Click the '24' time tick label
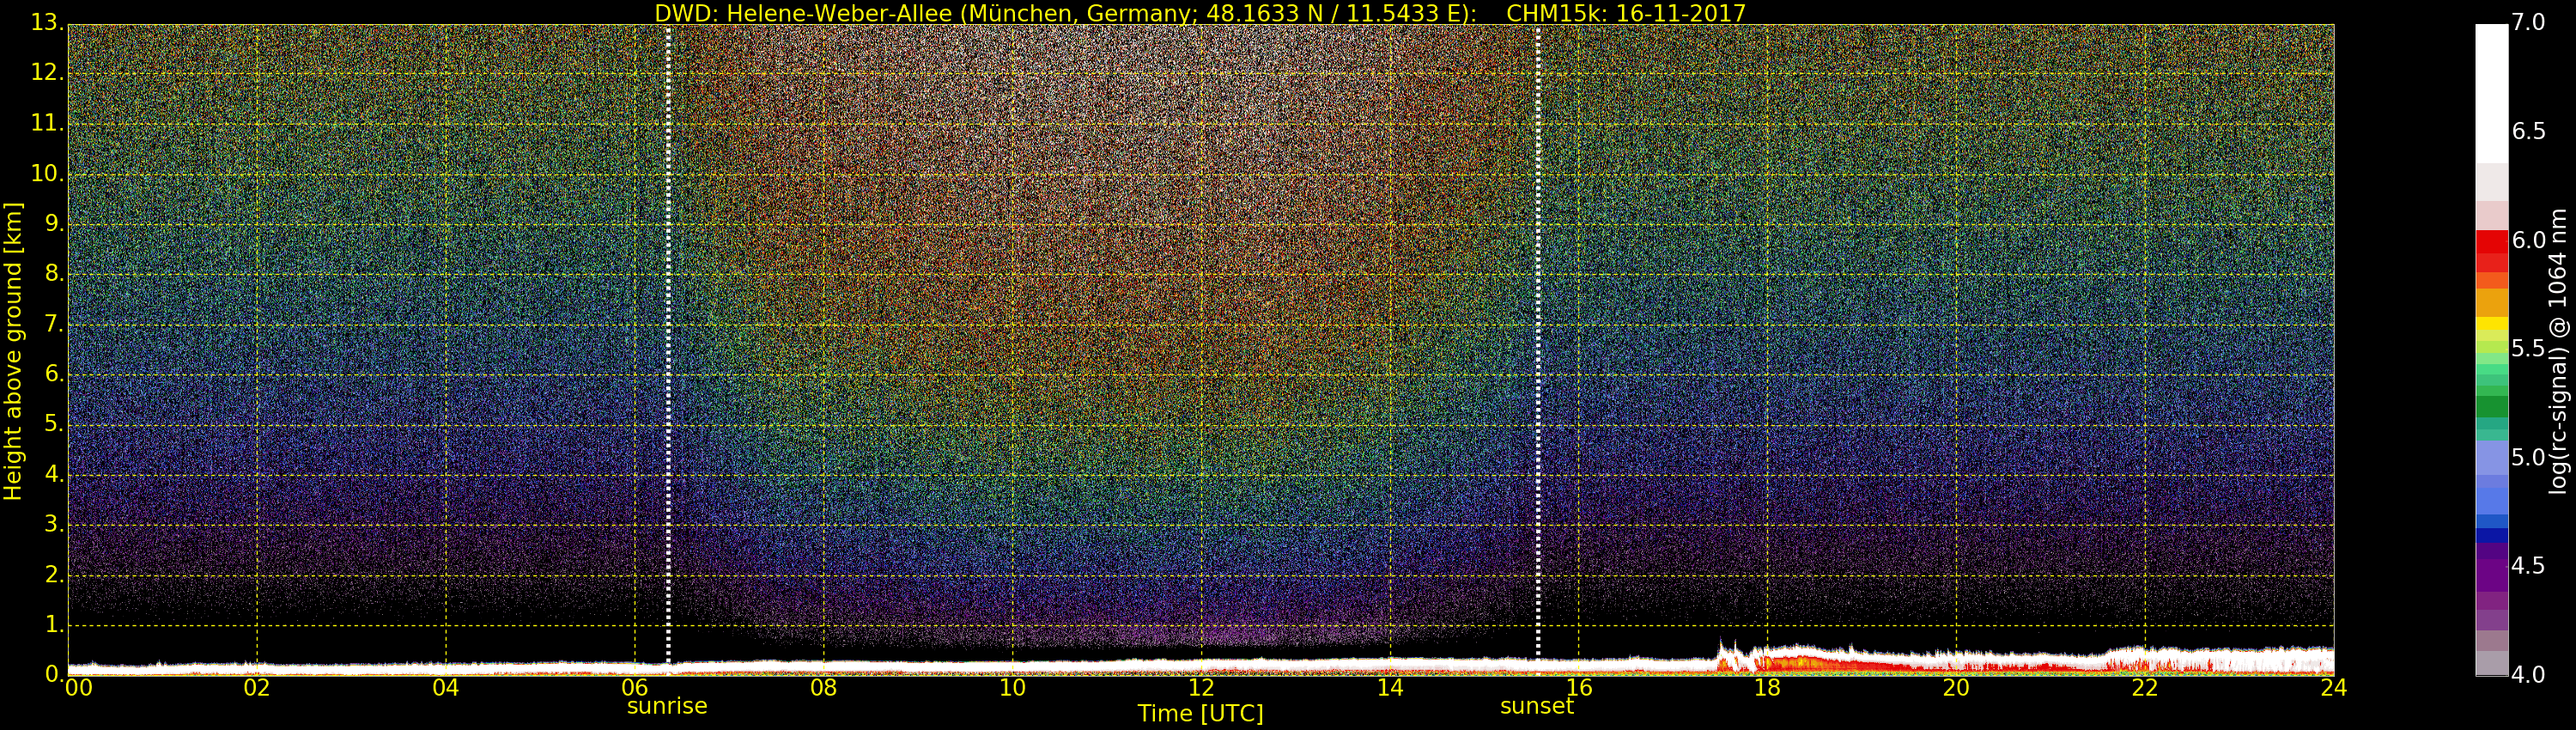Viewport: 2576px width, 730px height. pos(2333,688)
